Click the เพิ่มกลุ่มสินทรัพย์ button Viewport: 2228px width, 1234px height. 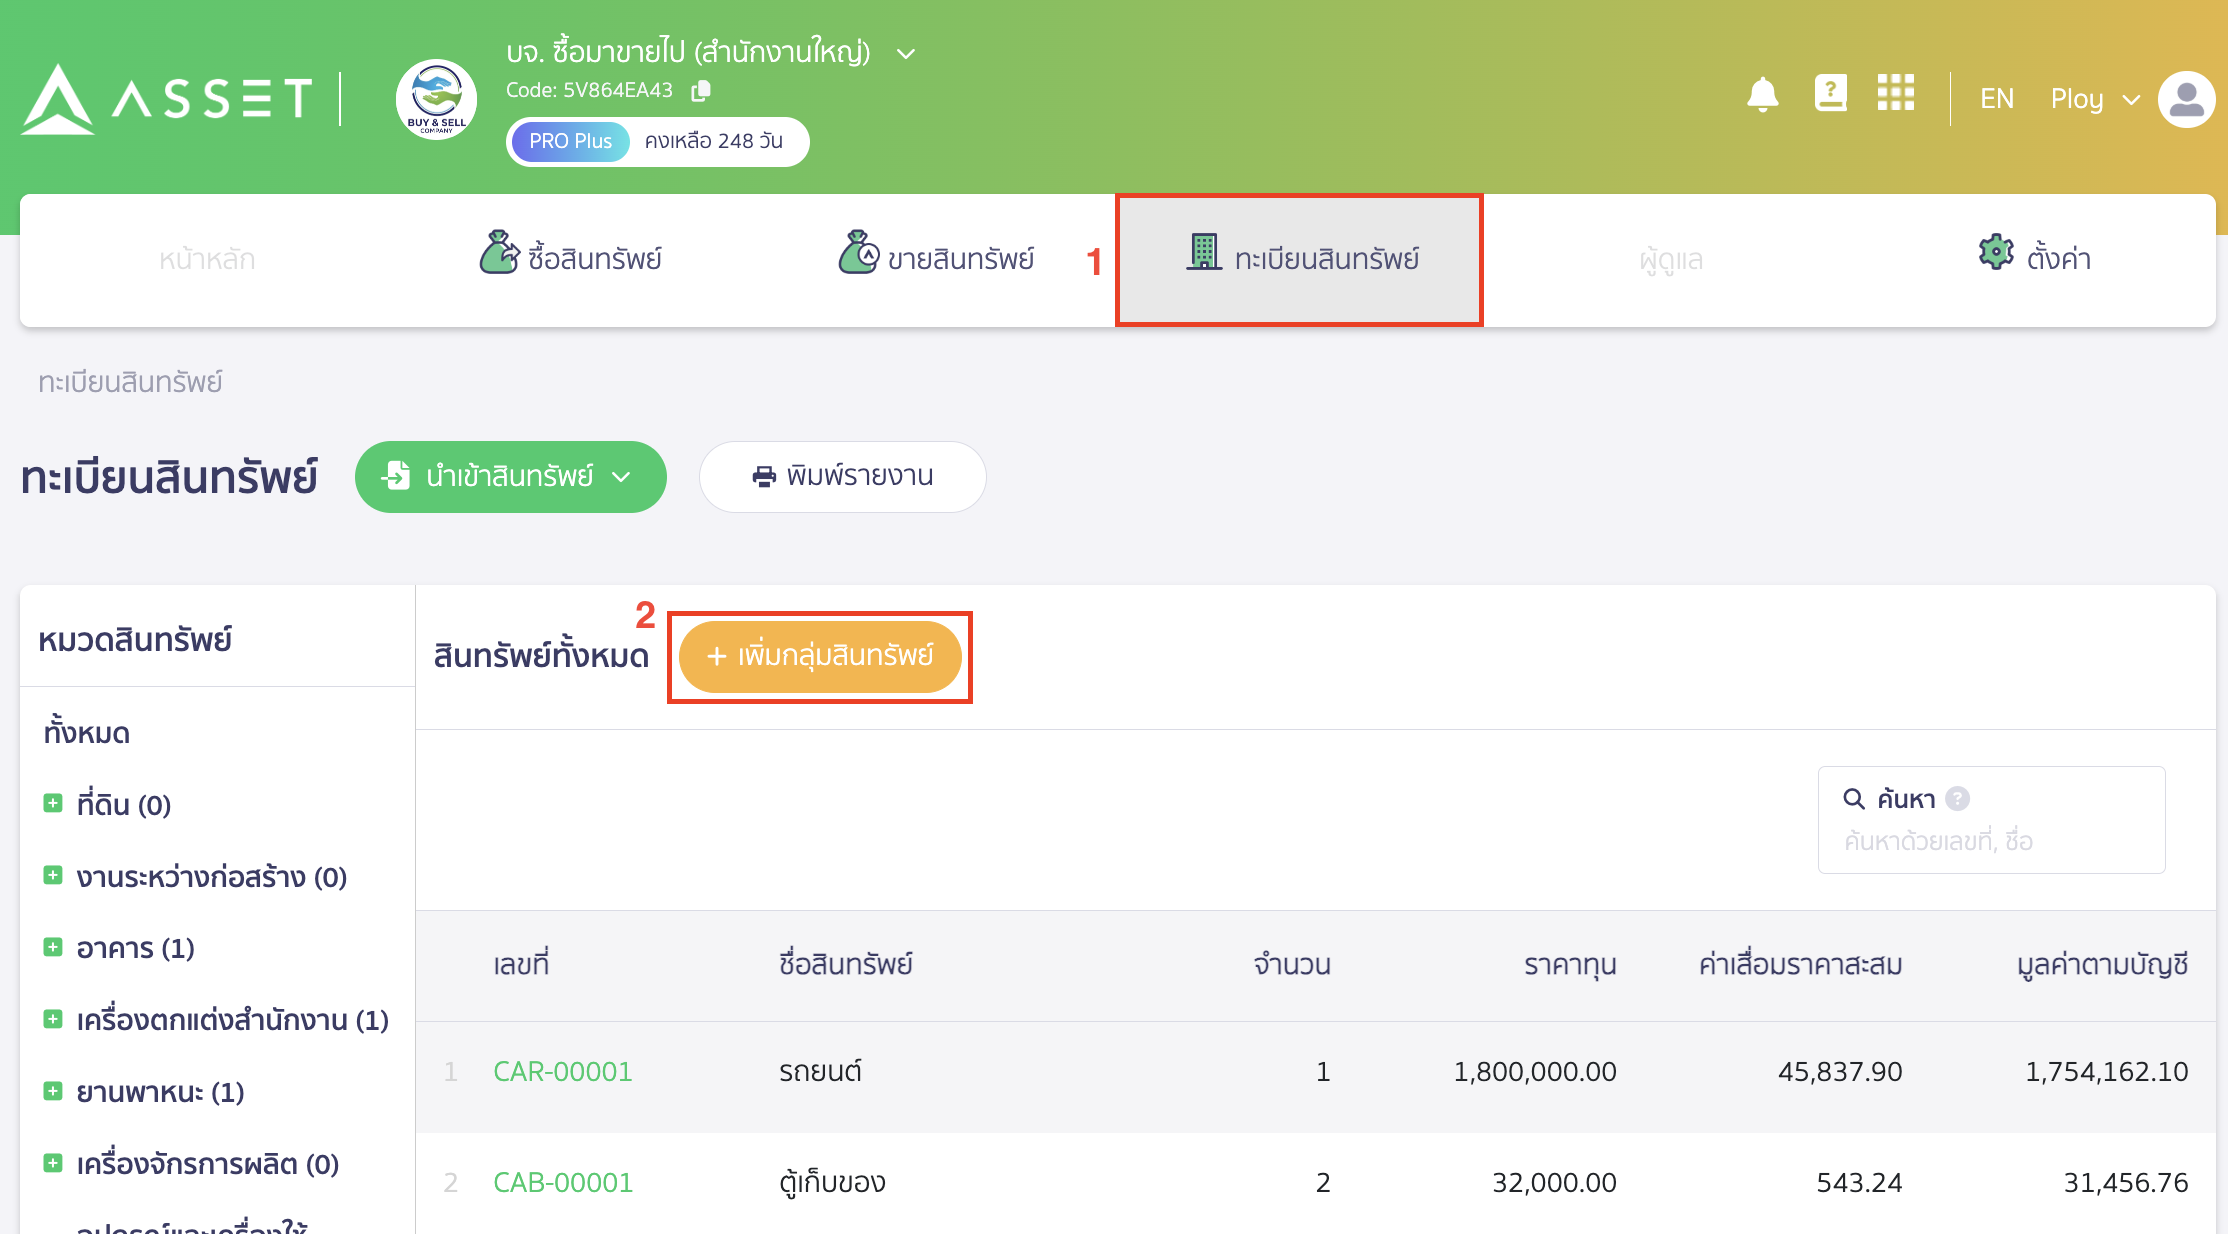(x=820, y=656)
